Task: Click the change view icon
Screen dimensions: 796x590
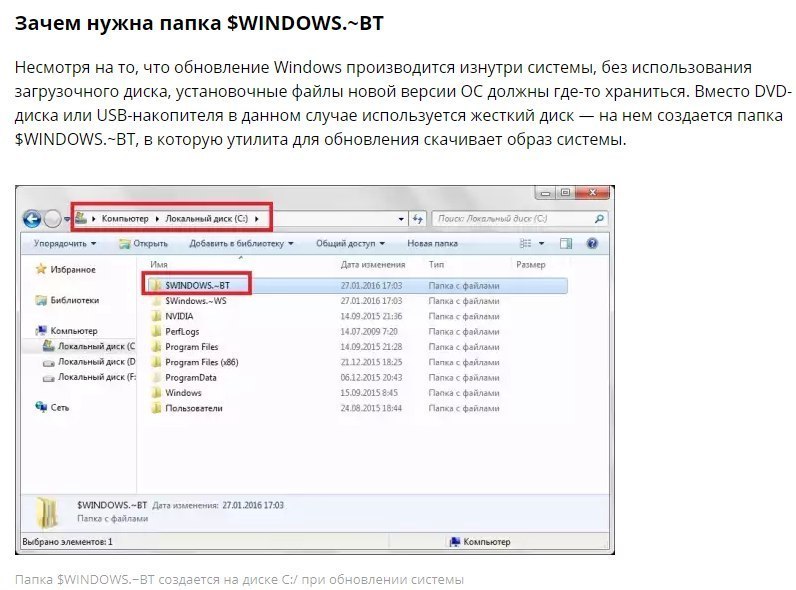Action: click(525, 244)
